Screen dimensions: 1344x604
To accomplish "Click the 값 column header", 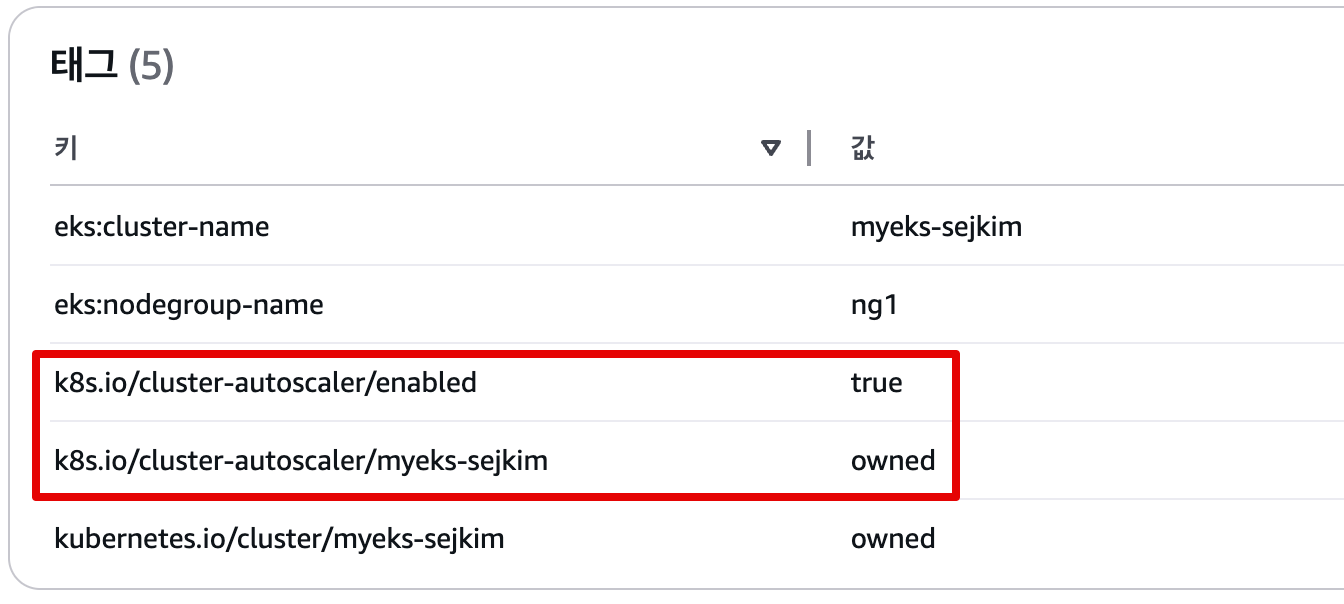I will pyautogui.click(x=863, y=149).
